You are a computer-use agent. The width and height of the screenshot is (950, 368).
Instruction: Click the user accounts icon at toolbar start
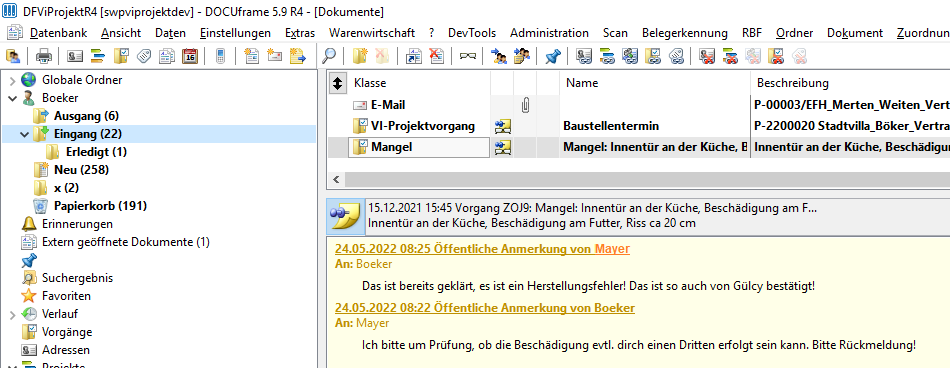click(x=13, y=57)
